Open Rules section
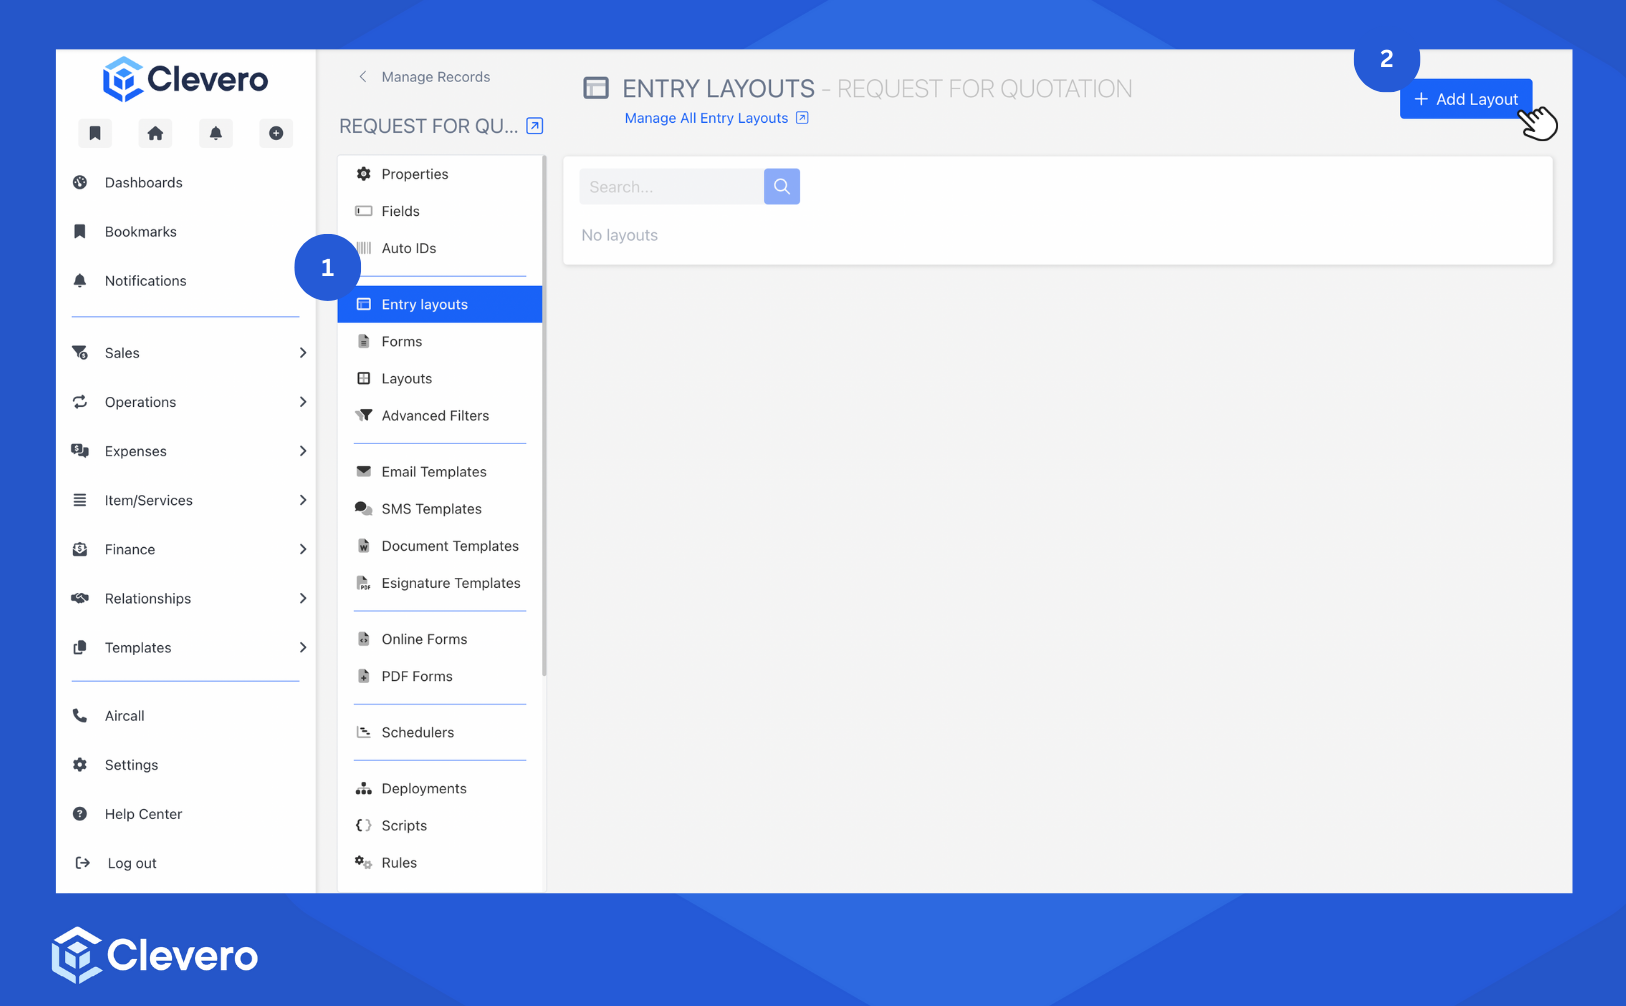 [440, 861]
